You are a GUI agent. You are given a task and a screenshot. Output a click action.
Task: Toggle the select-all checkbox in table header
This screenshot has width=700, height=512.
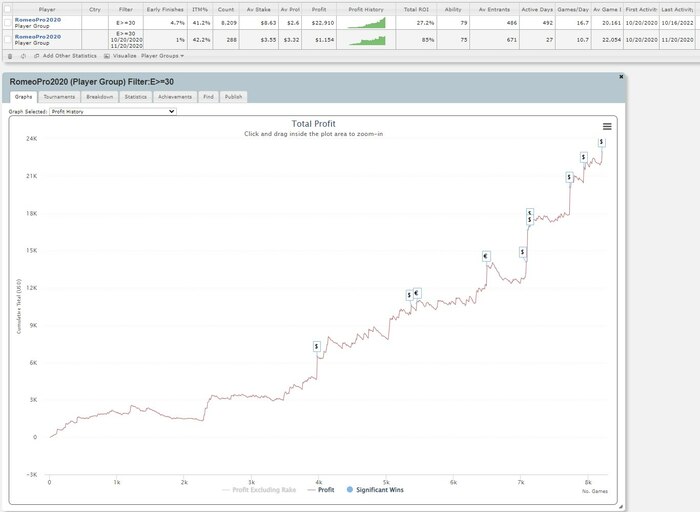(7, 9)
